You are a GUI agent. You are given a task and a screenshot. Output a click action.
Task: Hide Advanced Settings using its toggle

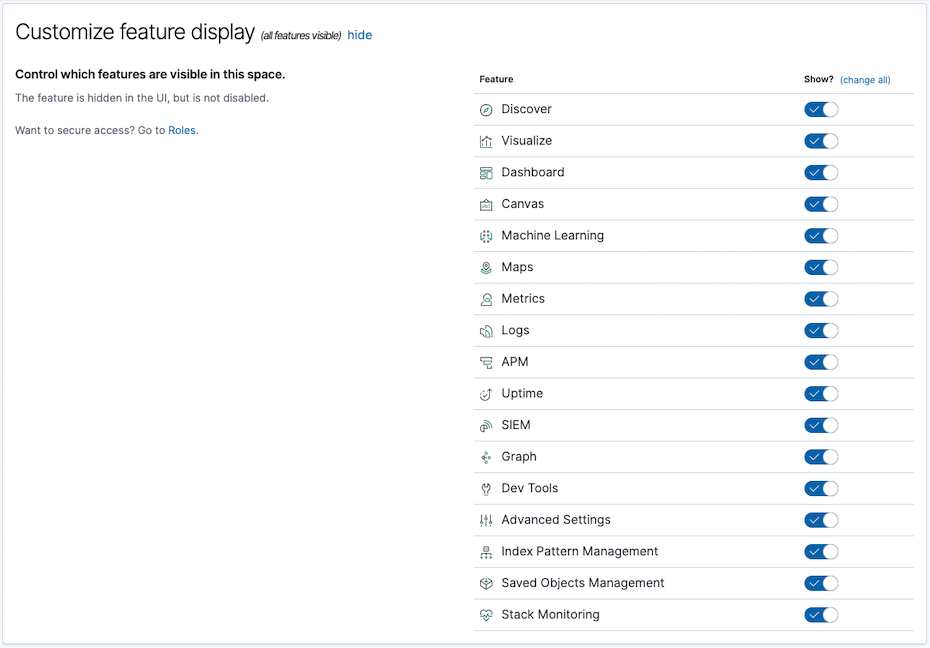pyautogui.click(x=821, y=520)
